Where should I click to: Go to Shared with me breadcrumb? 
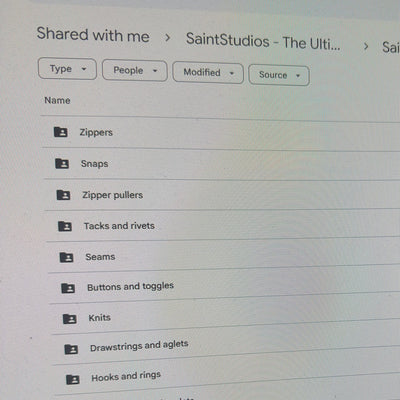click(93, 35)
